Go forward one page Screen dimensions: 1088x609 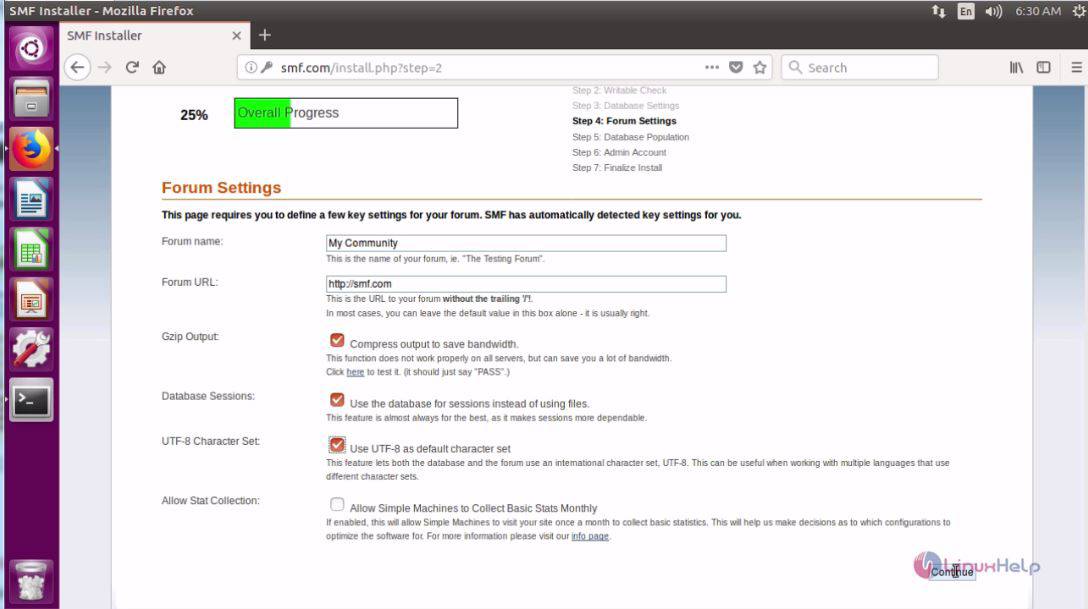[105, 67]
